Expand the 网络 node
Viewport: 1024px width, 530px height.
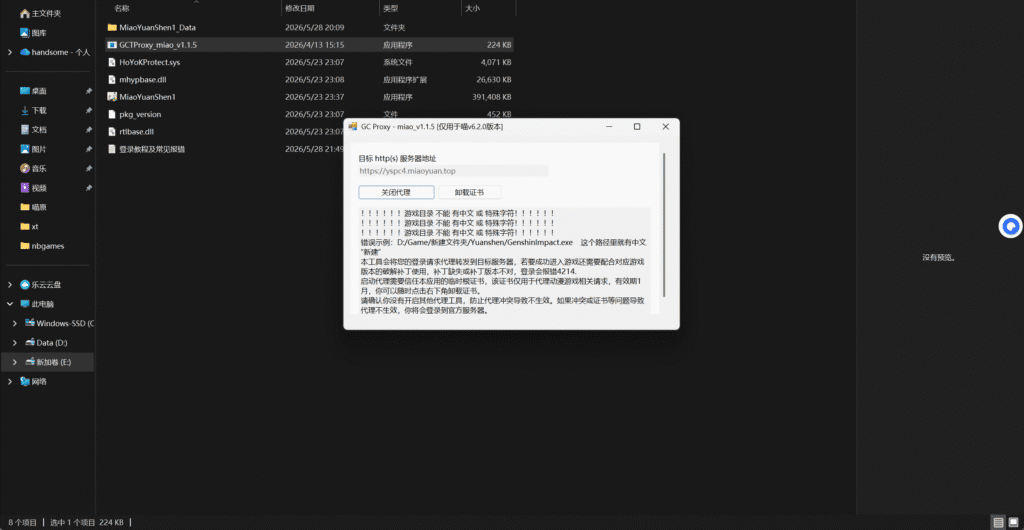coord(10,381)
